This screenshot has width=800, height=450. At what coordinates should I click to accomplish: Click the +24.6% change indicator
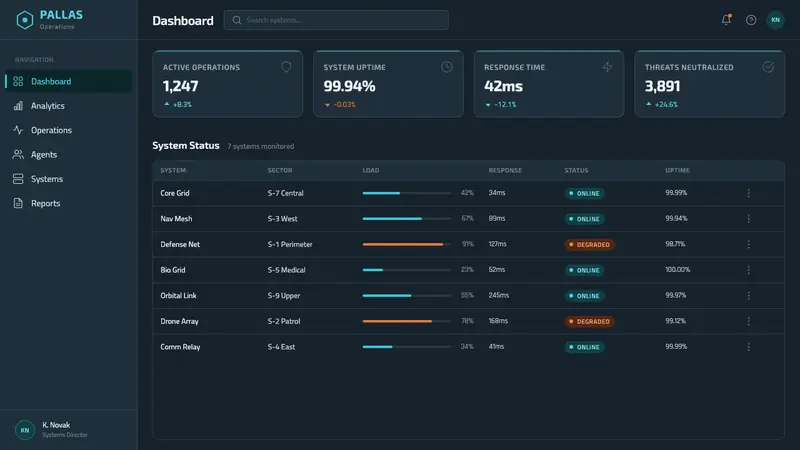(662, 105)
